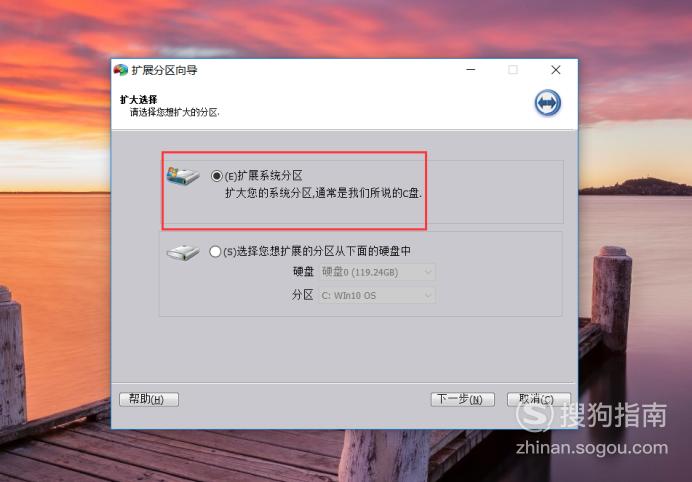
Task: Click the blue double-arrow extend icon
Action: tap(548, 102)
